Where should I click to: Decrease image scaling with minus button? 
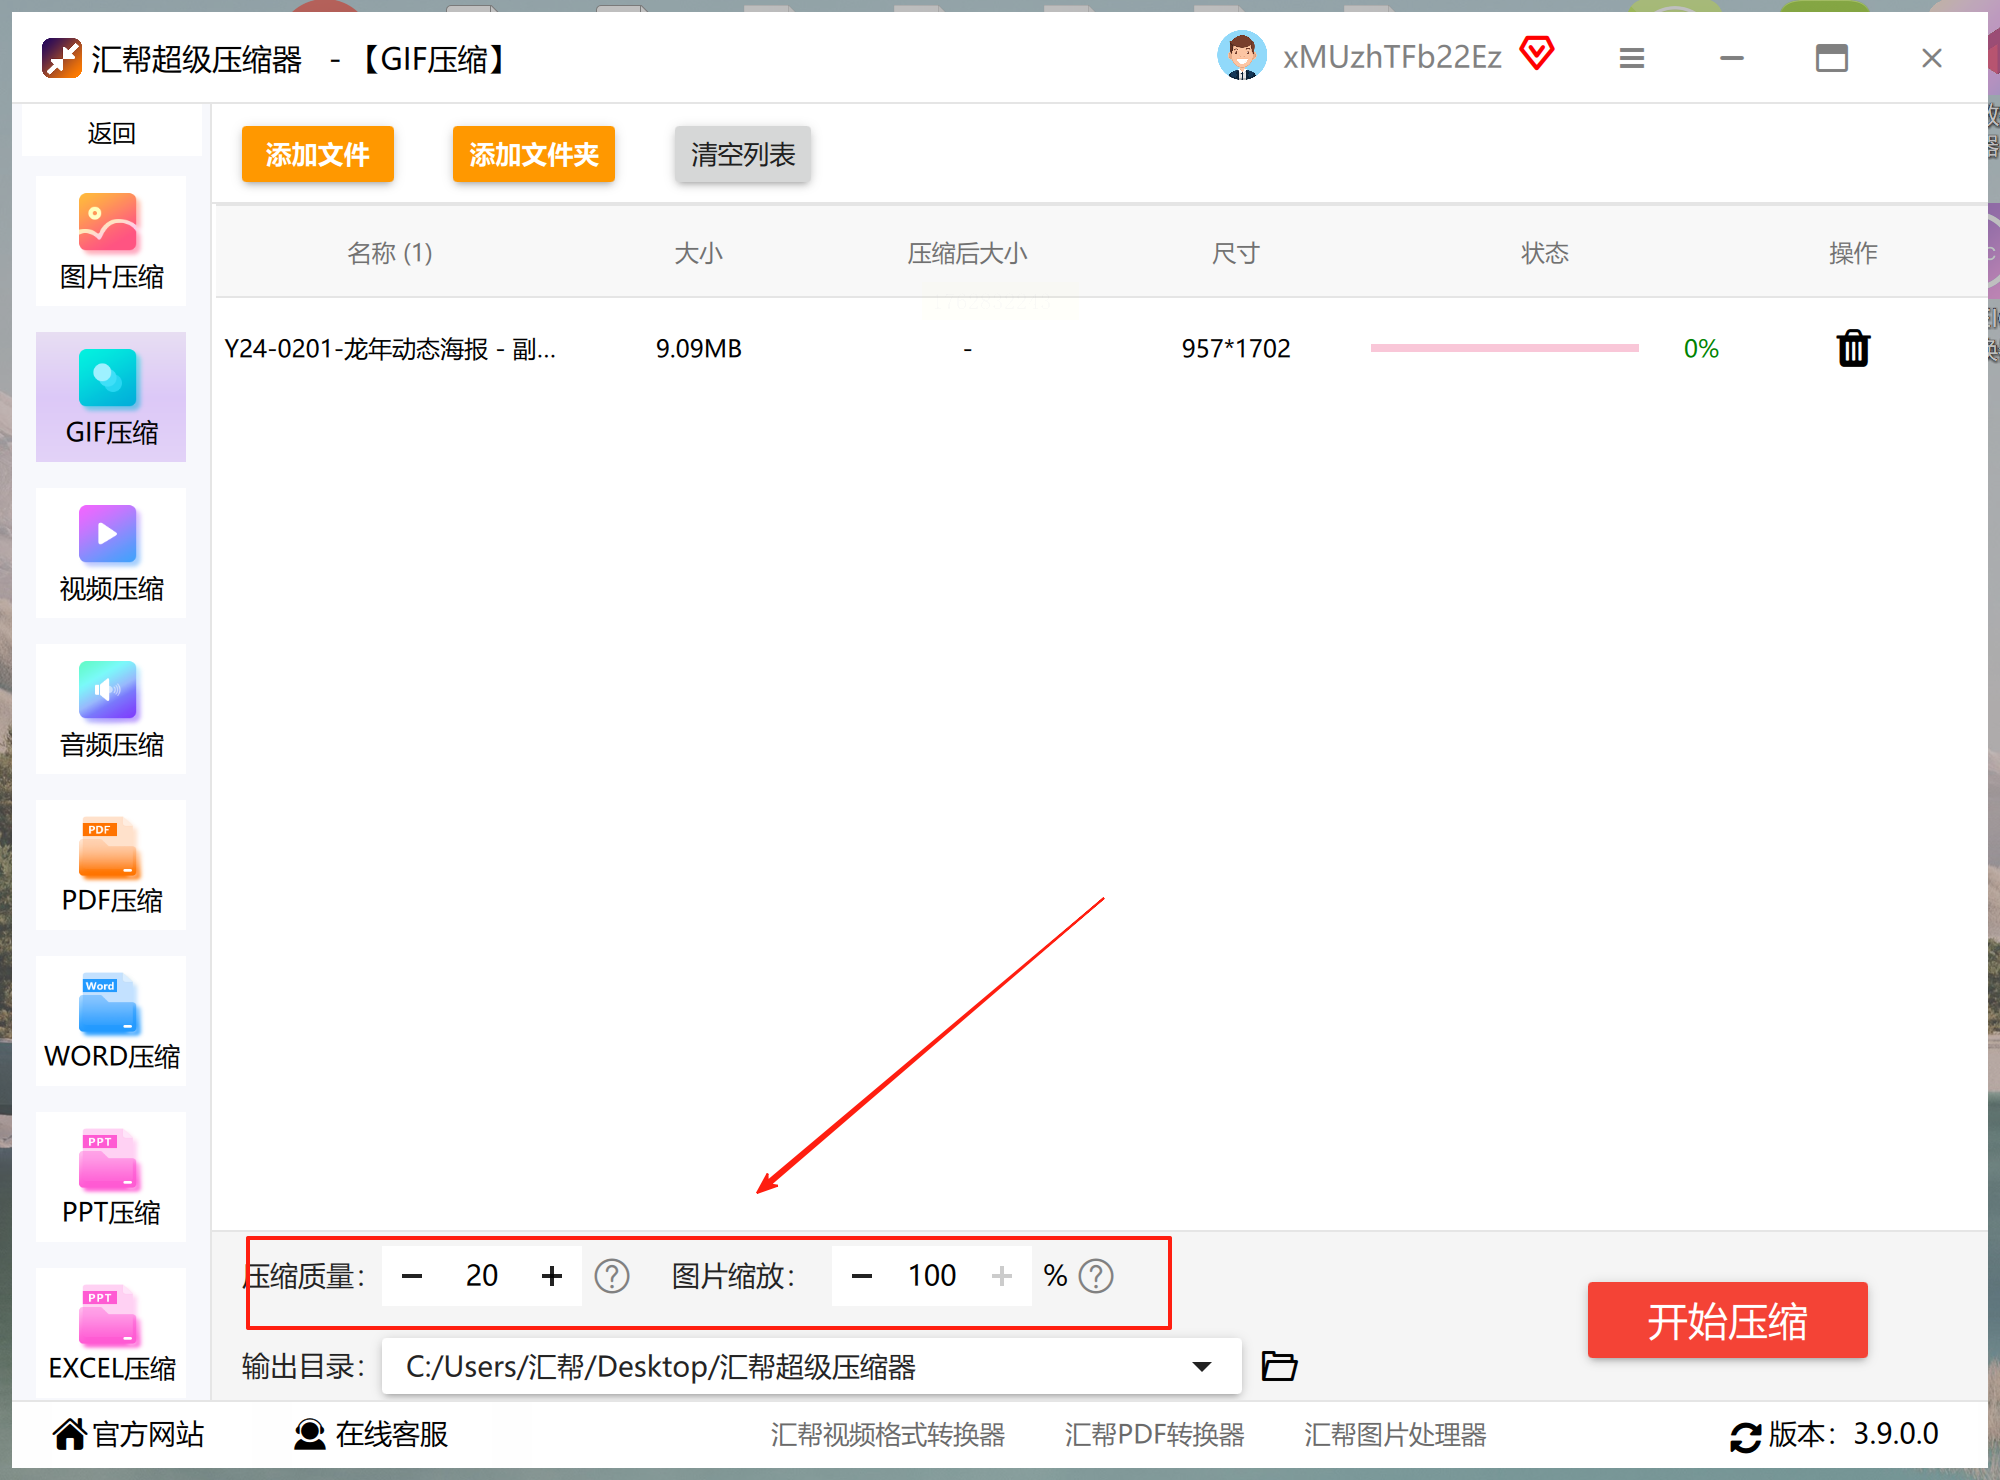[862, 1276]
